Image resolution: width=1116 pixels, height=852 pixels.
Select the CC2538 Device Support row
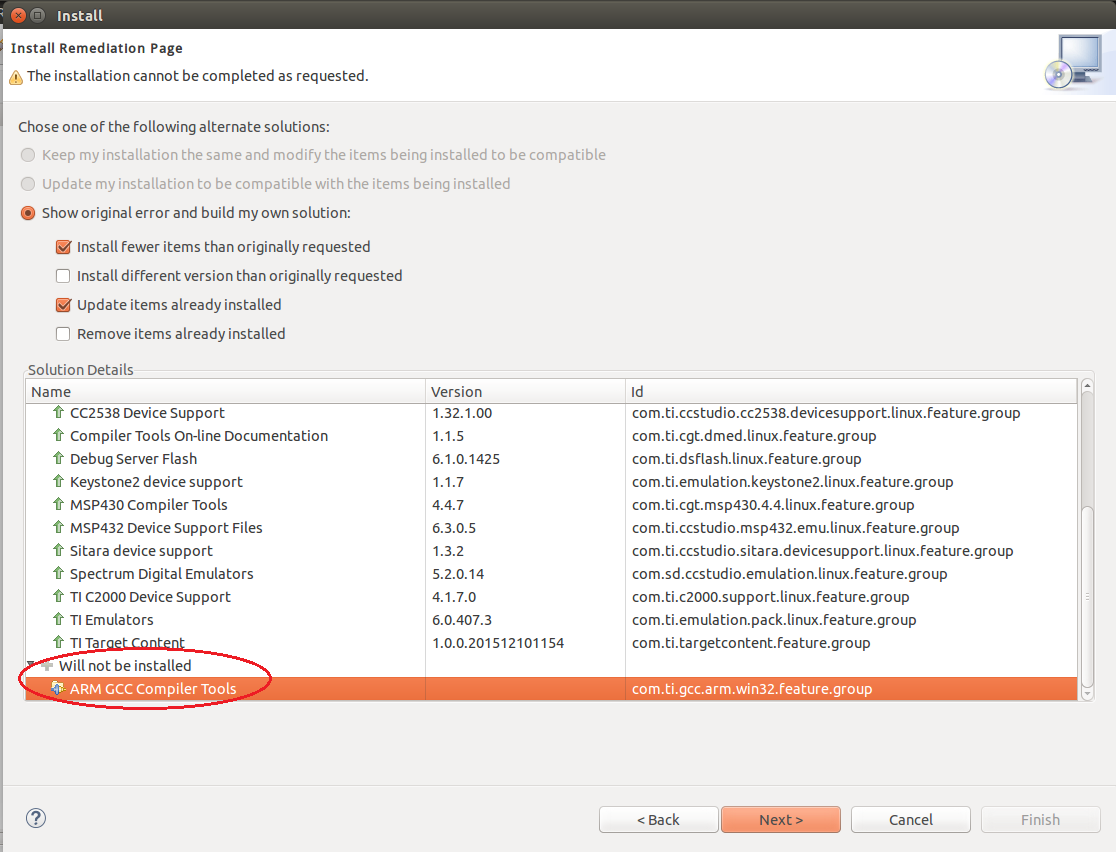(x=552, y=412)
